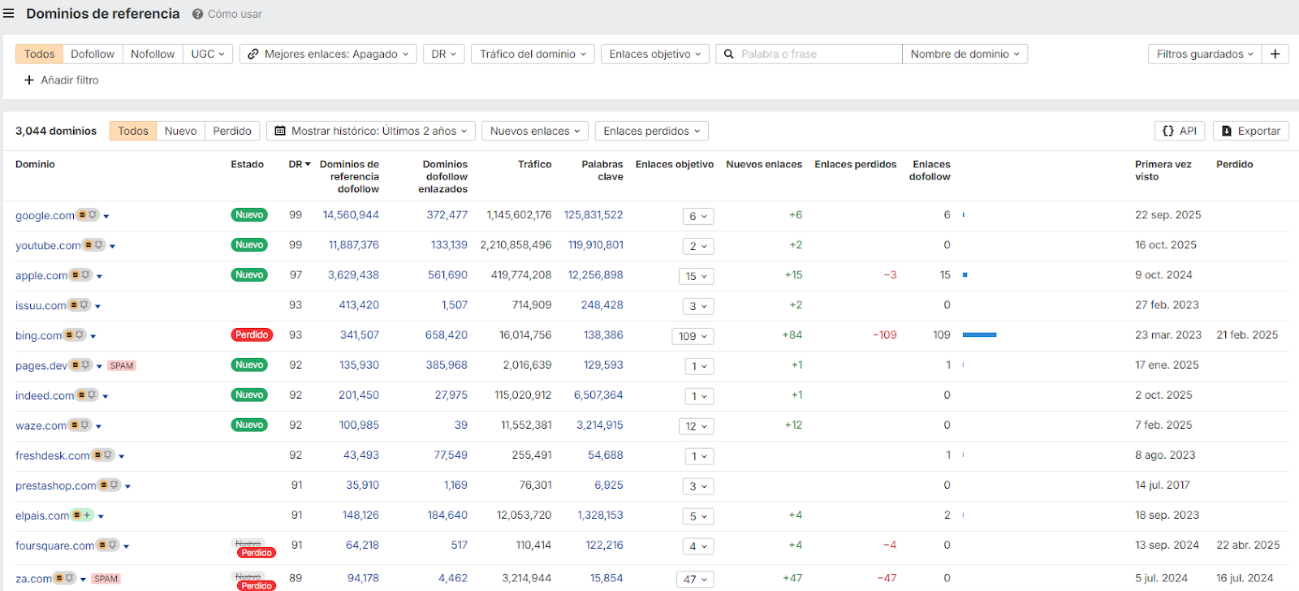This screenshot has width=1299, height=591.
Task: Click the badge icon beside google.com
Action: [x=88, y=215]
